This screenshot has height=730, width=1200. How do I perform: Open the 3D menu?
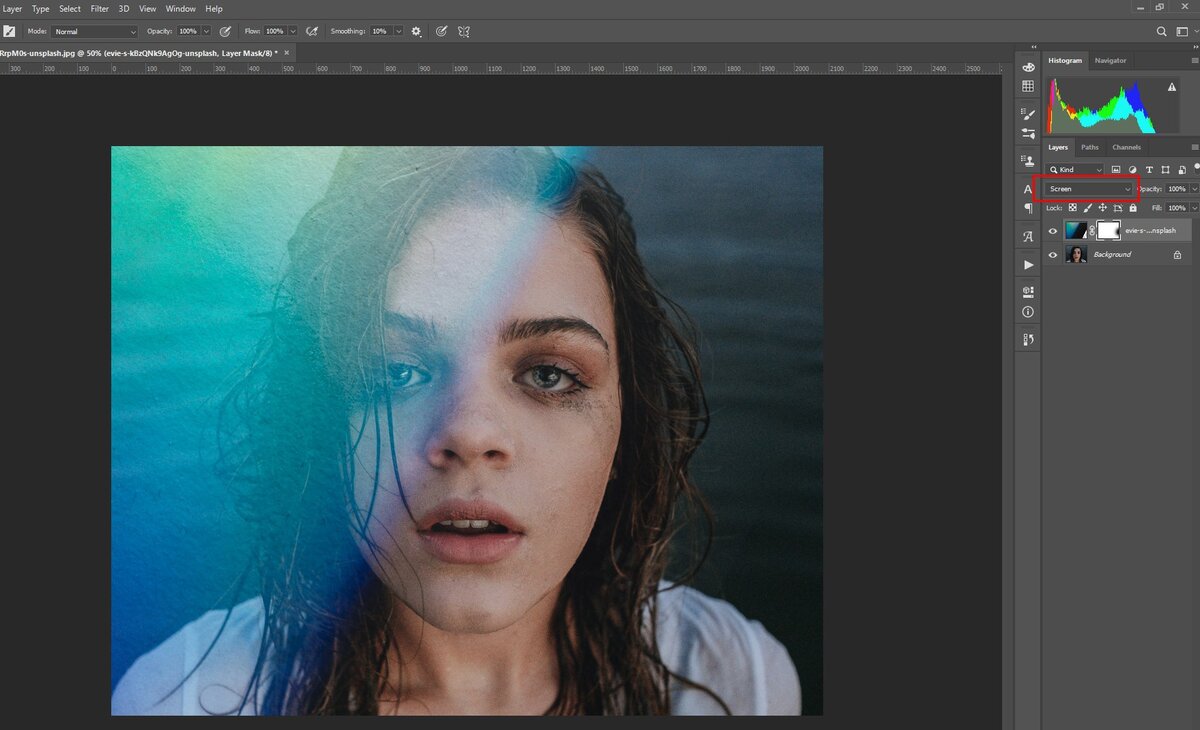(124, 9)
